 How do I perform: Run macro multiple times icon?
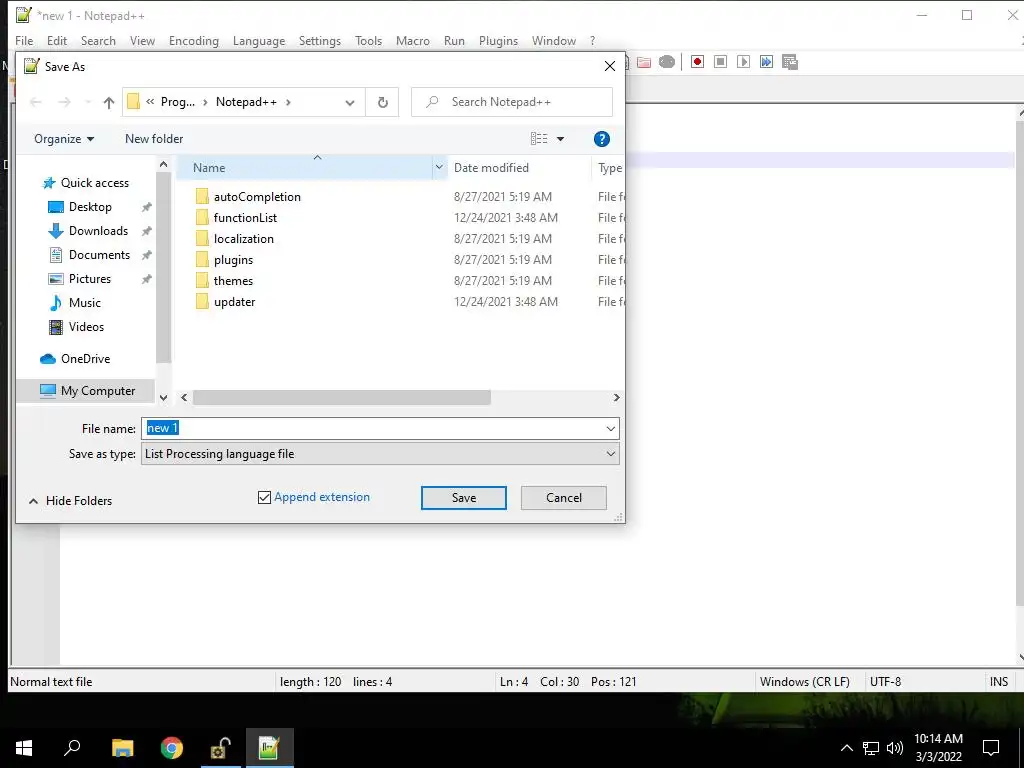coord(766,62)
